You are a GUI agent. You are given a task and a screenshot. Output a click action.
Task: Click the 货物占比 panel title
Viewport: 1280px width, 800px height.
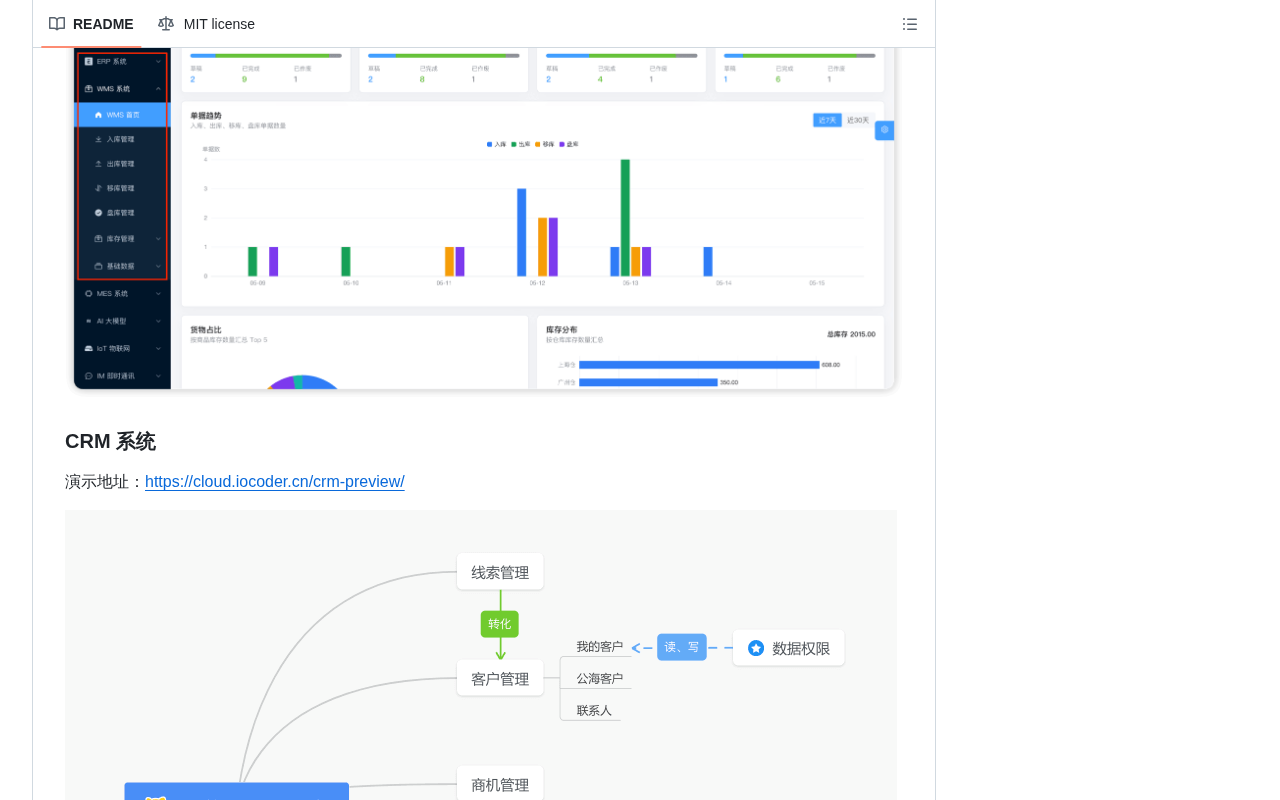[x=206, y=330]
